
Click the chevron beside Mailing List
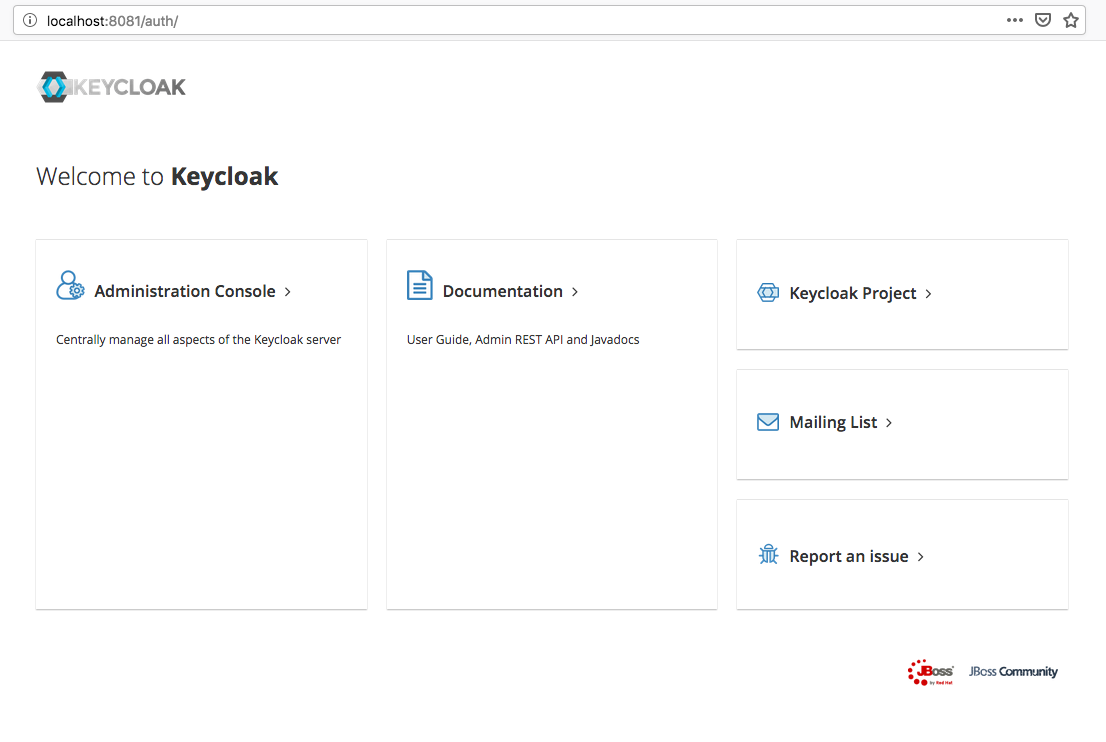coord(889,423)
